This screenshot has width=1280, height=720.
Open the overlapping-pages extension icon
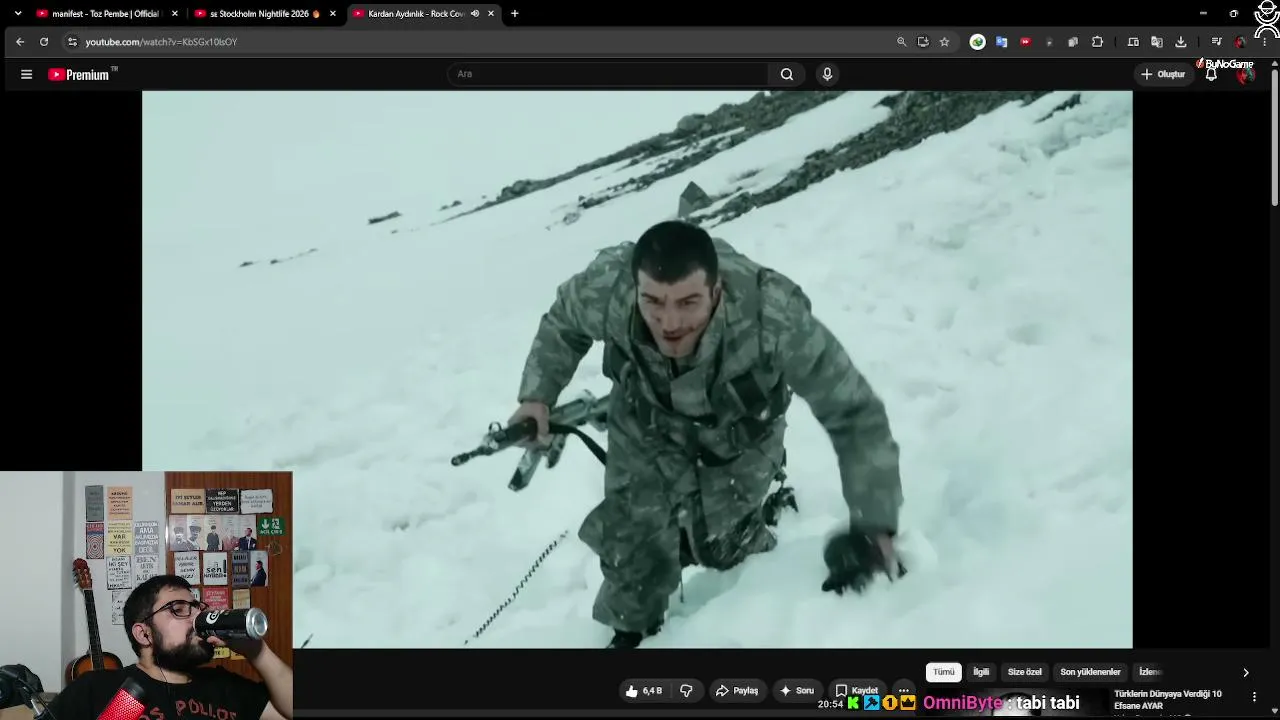pyautogui.click(x=1073, y=42)
